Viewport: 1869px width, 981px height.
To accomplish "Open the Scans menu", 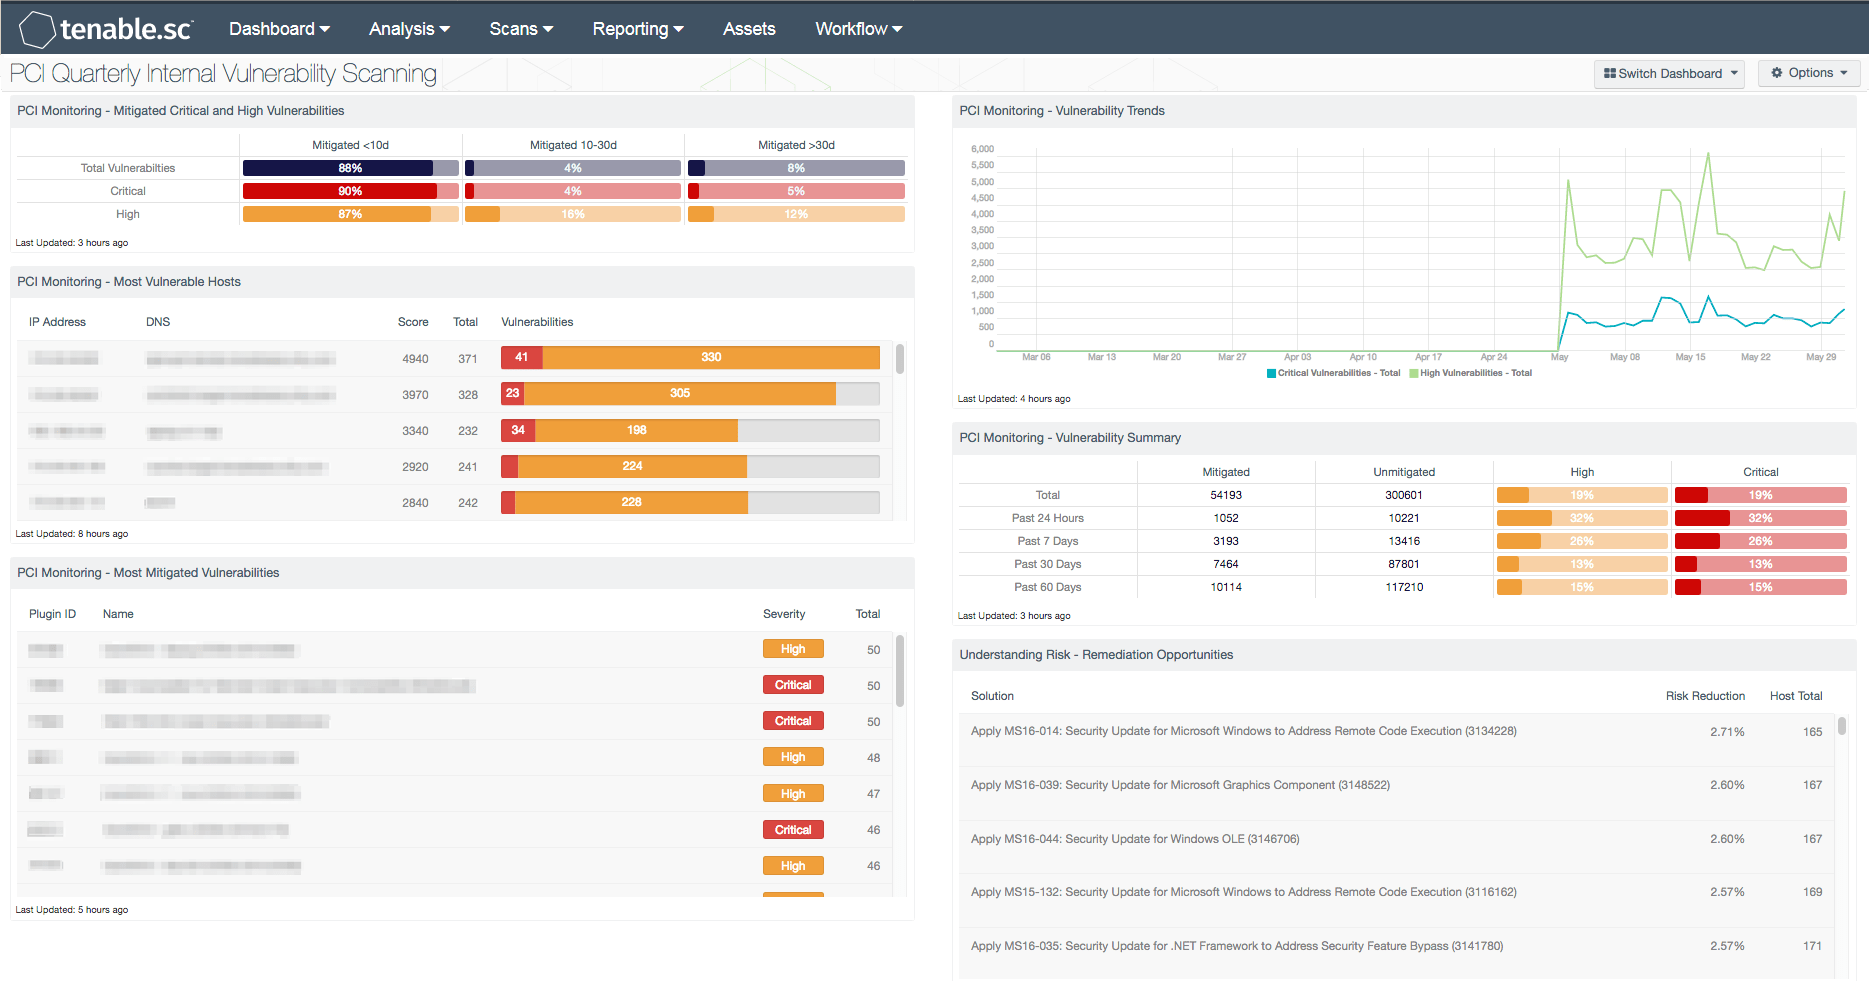I will click(x=521, y=29).
